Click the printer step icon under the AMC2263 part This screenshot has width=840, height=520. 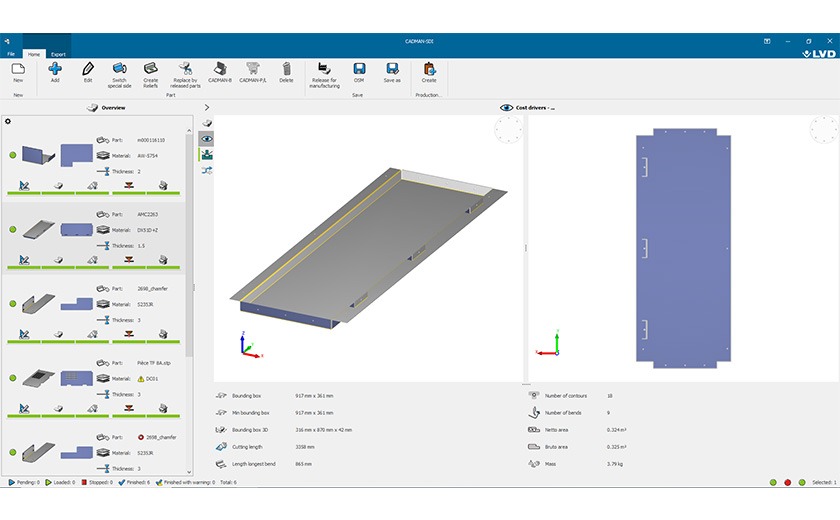[x=163, y=260]
